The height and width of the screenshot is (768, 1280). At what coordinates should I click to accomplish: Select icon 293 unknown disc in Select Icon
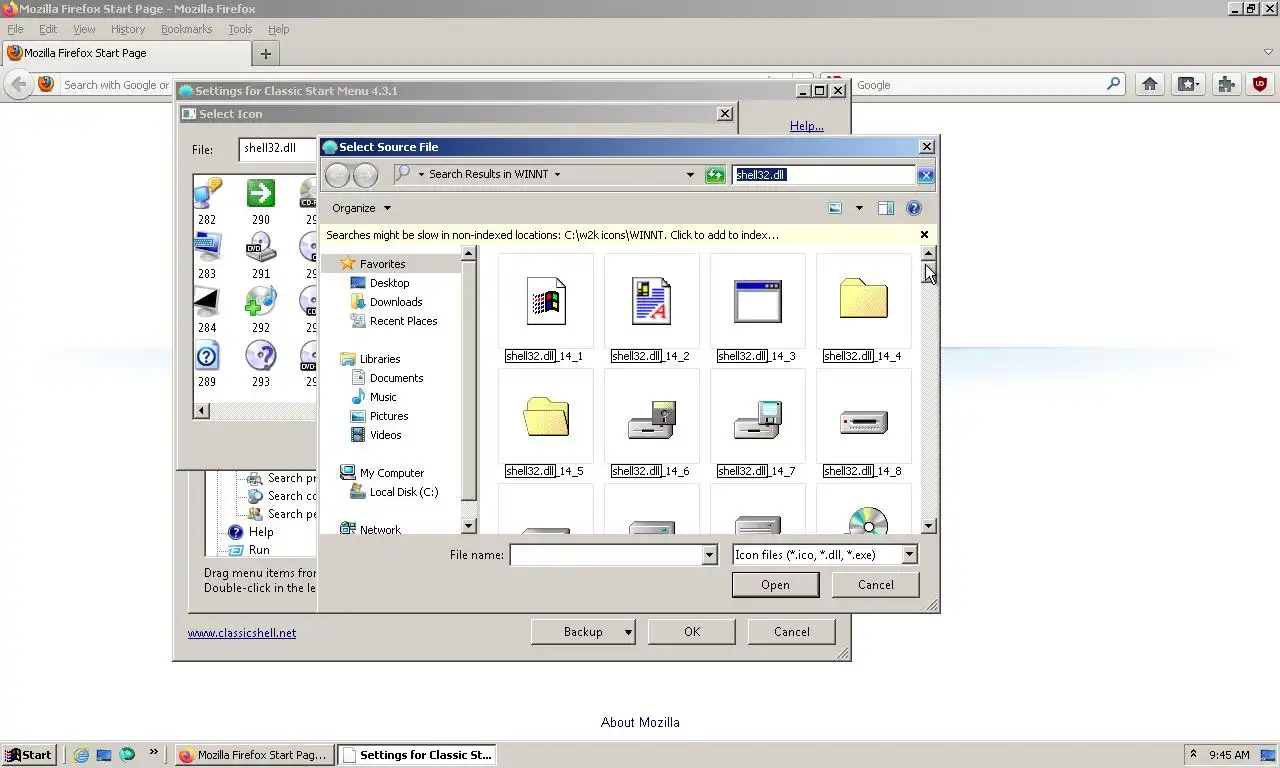261,363
